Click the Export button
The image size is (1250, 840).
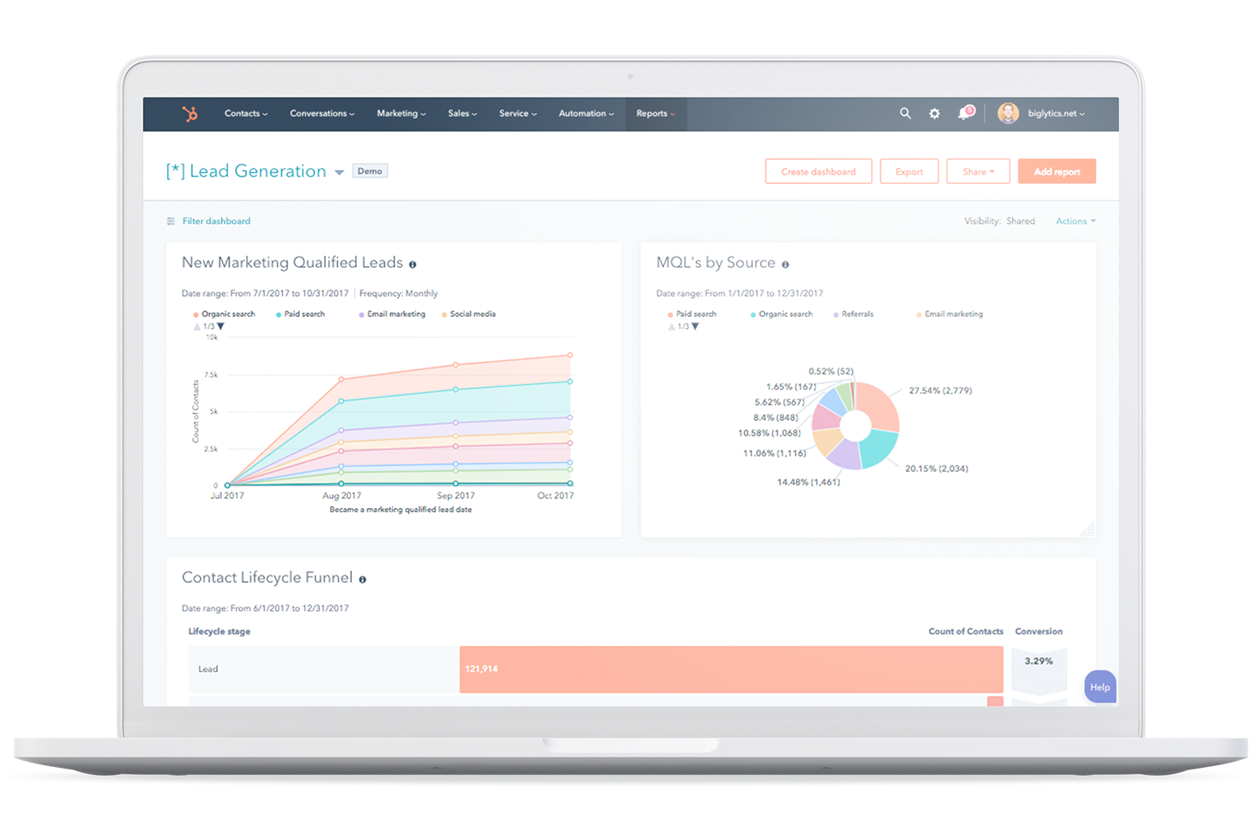909,172
